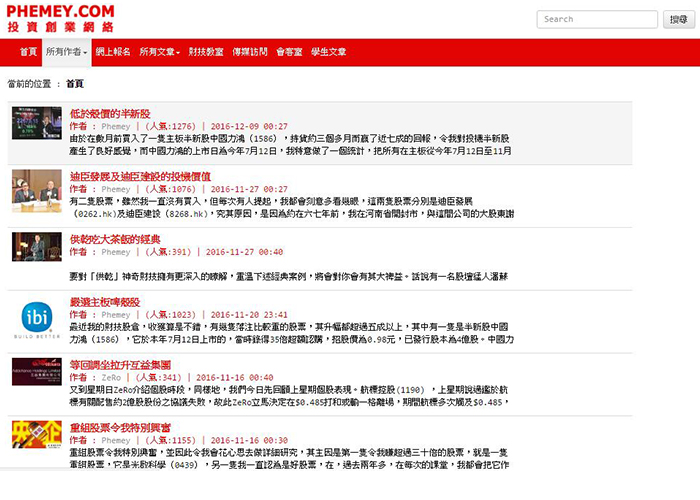Go to the 學生文章 section
This screenshot has width=700, height=500.
point(329,51)
